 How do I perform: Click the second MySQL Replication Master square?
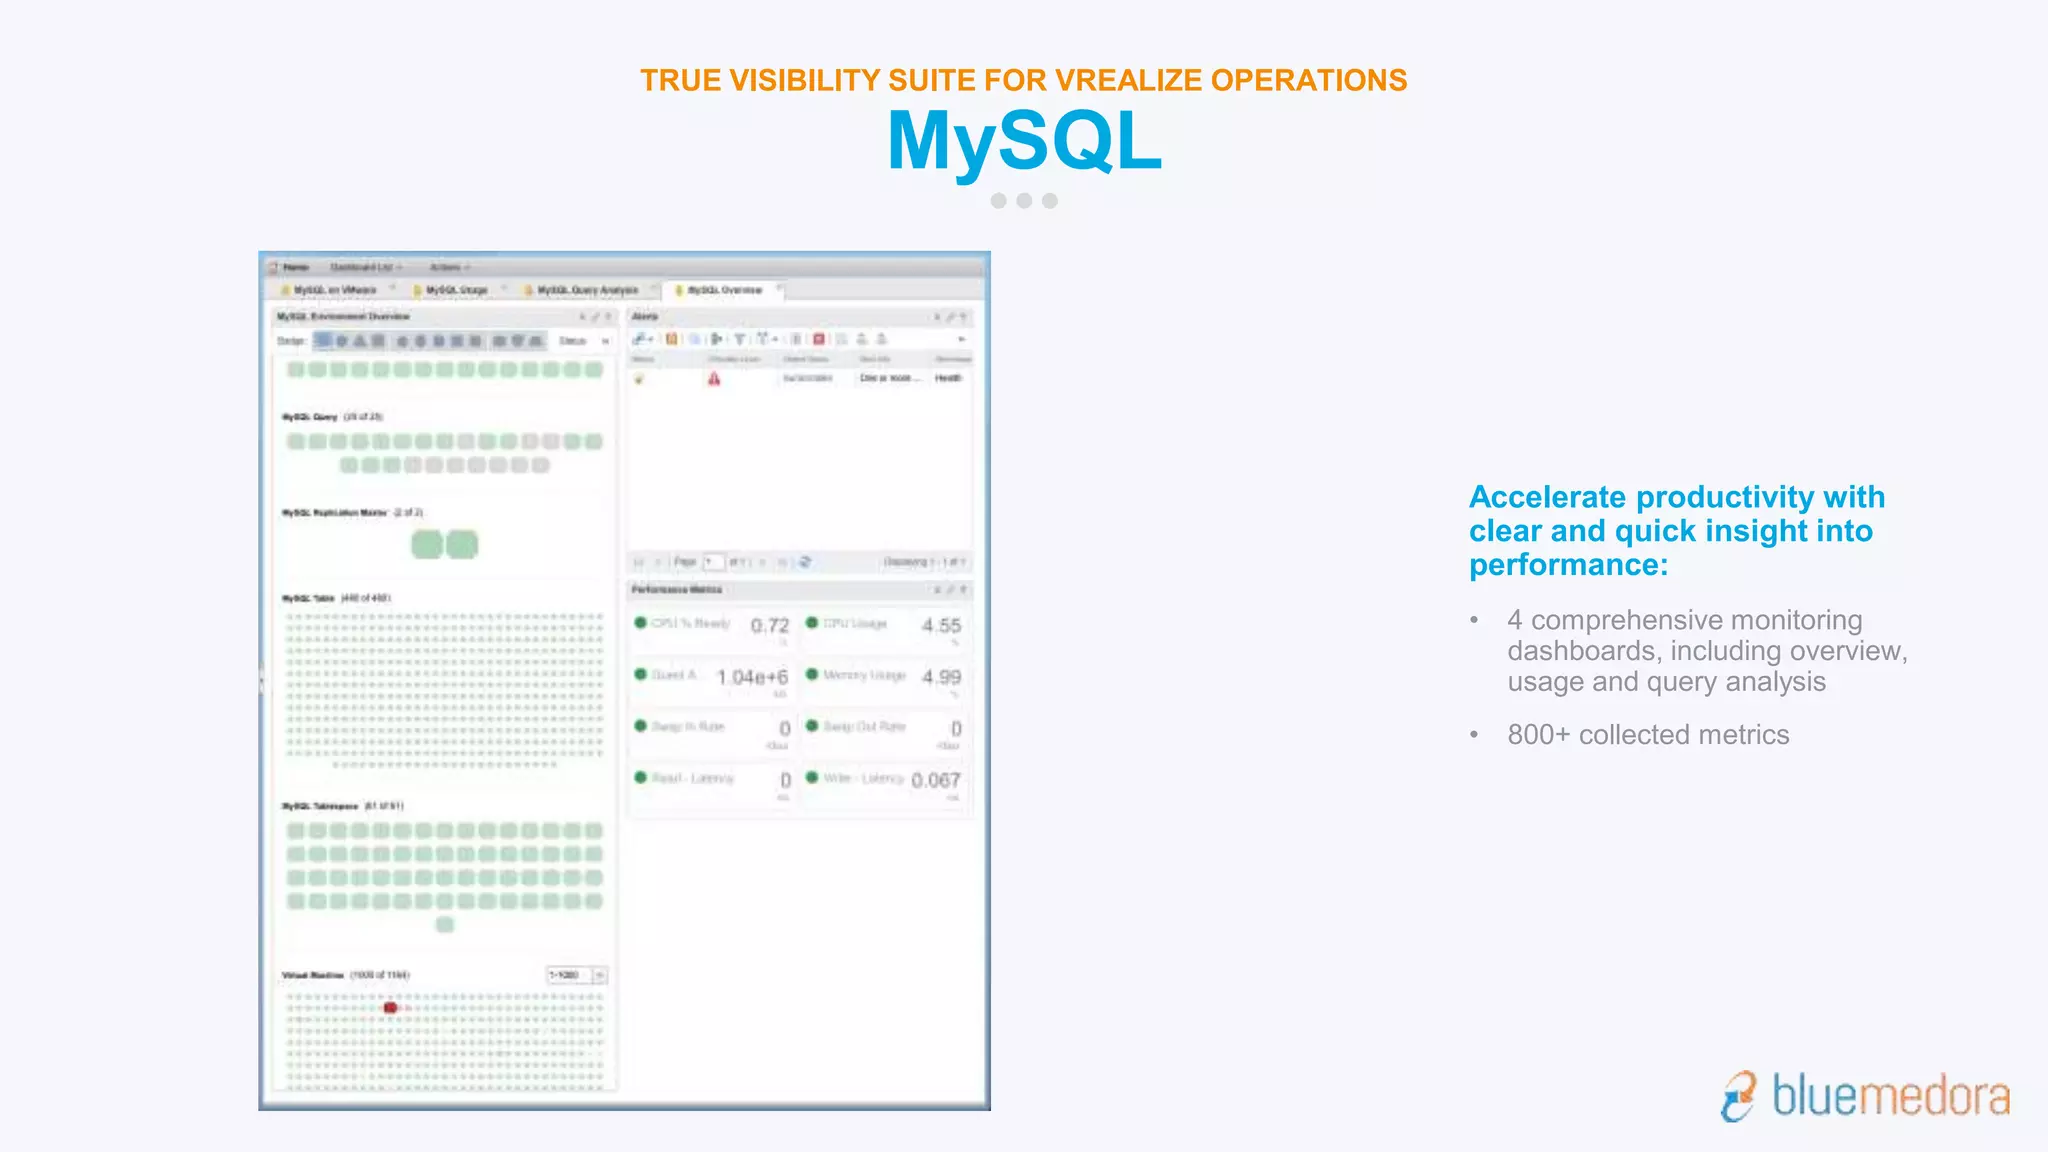pyautogui.click(x=462, y=545)
